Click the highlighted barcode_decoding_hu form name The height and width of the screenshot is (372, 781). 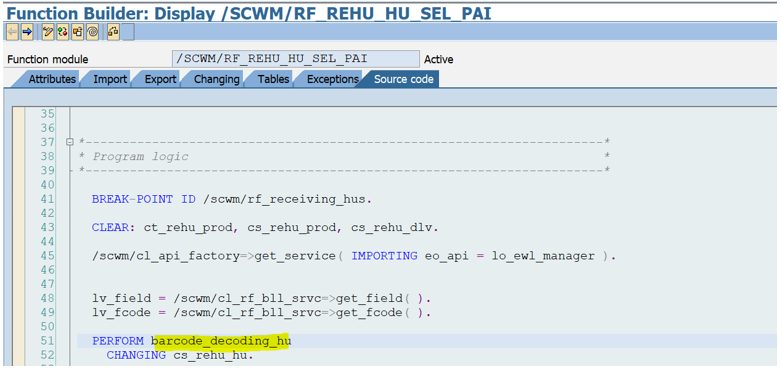pyautogui.click(x=222, y=341)
